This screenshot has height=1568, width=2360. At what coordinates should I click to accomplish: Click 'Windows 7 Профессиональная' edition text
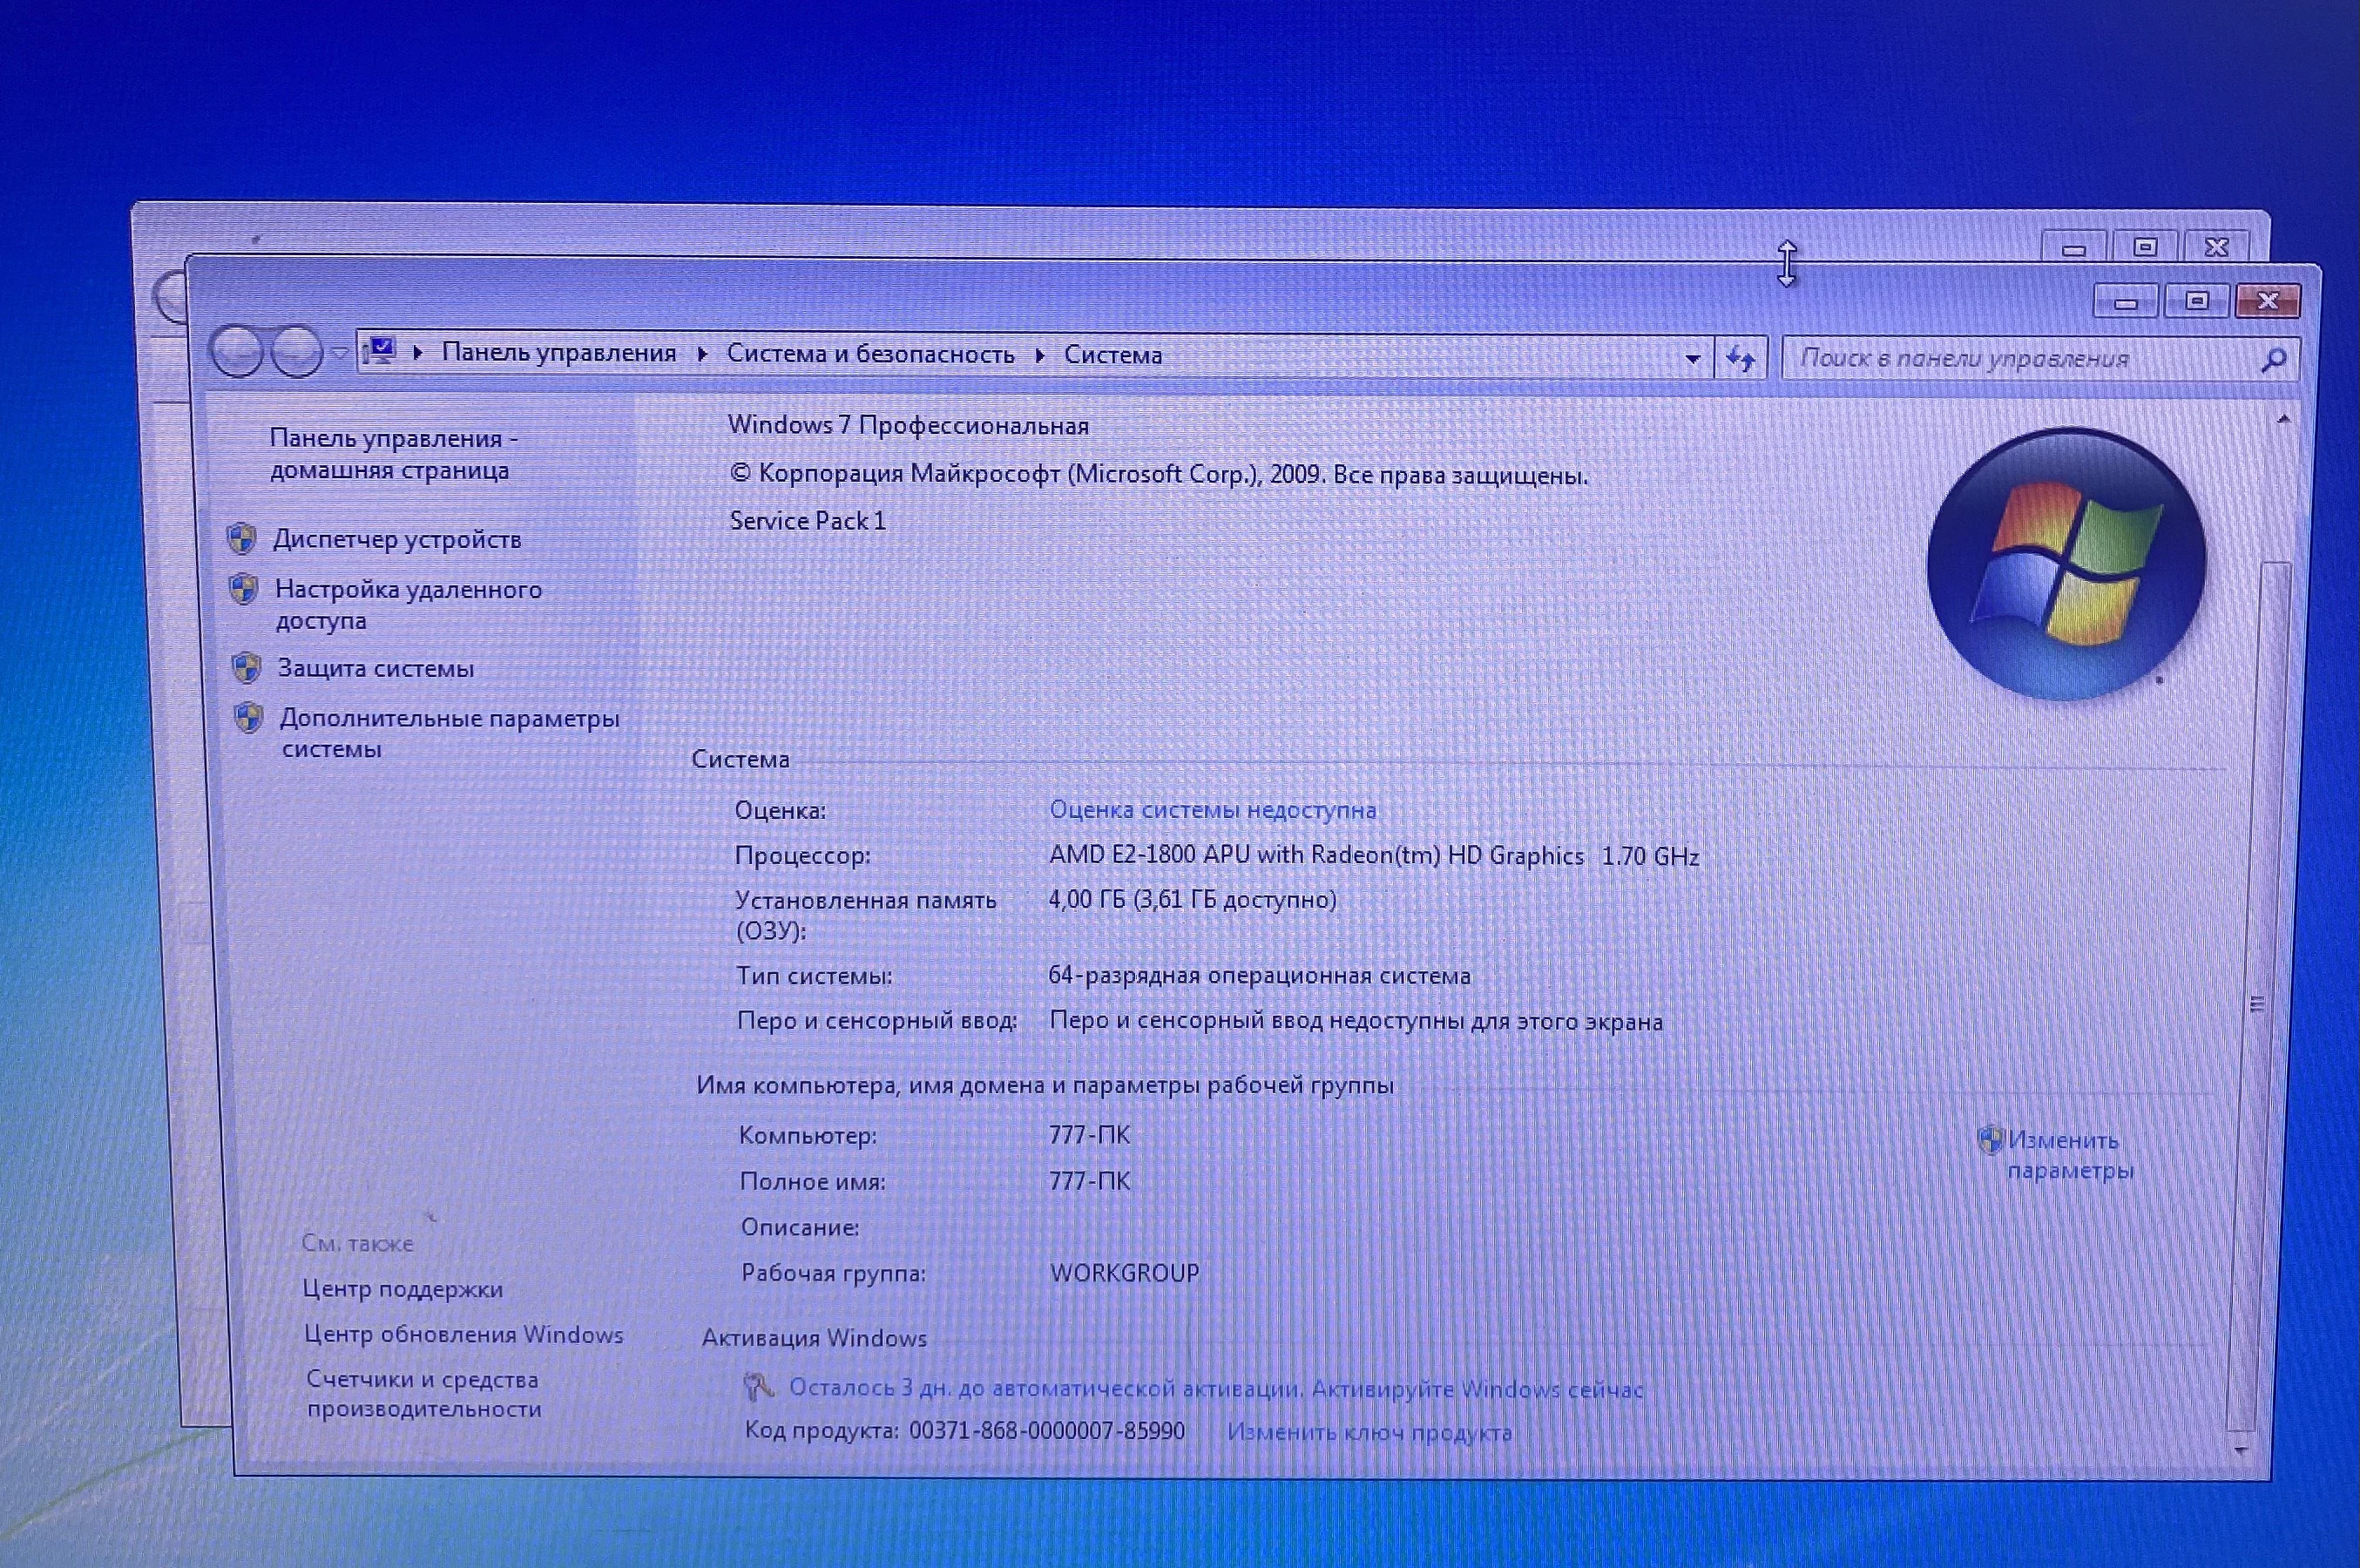[x=908, y=426]
